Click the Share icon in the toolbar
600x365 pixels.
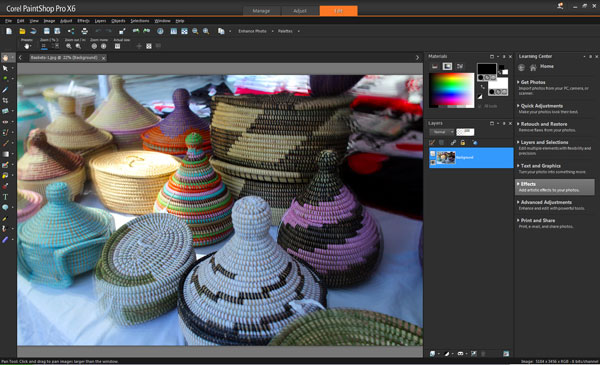point(71,31)
